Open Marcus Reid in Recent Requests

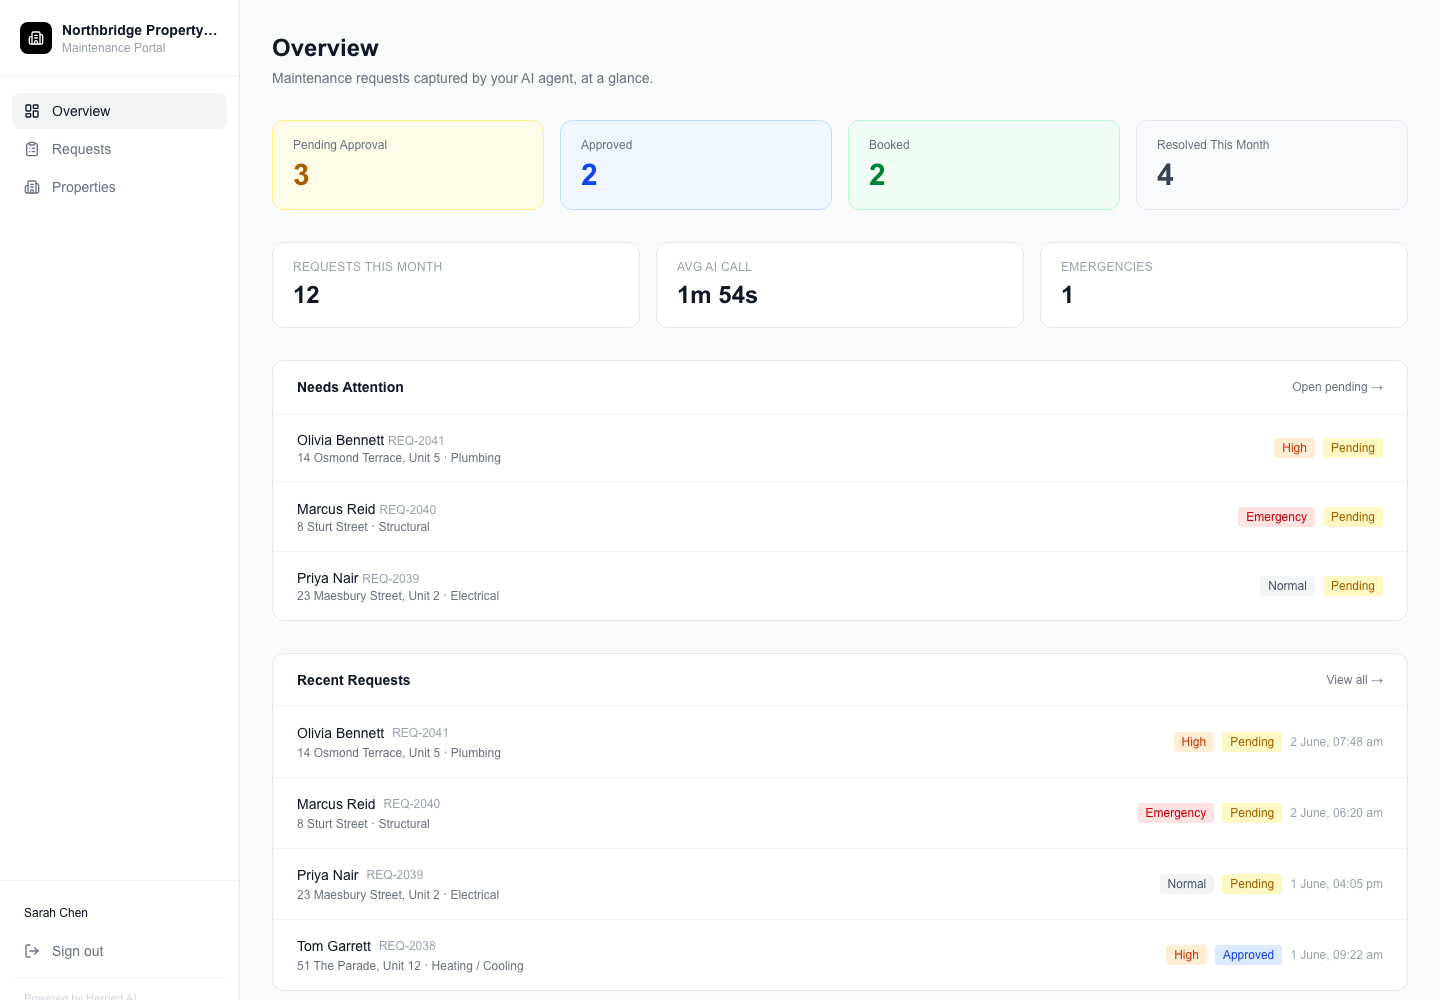840,813
